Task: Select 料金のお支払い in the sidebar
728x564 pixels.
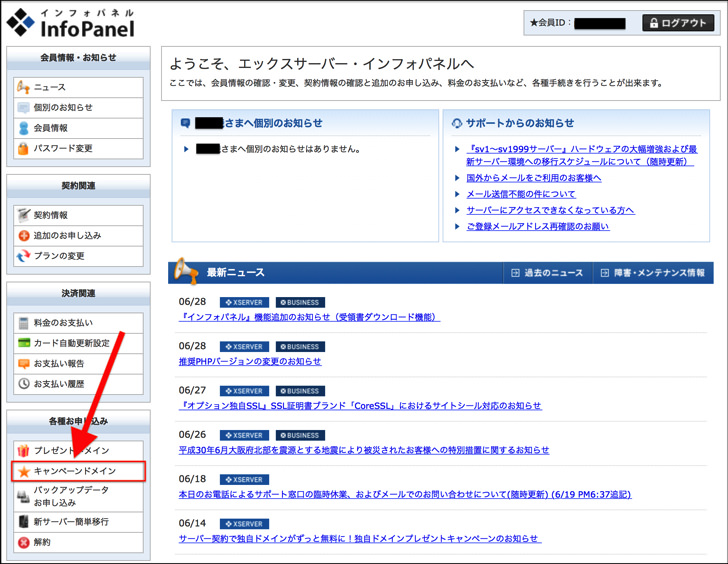Action: pos(78,323)
